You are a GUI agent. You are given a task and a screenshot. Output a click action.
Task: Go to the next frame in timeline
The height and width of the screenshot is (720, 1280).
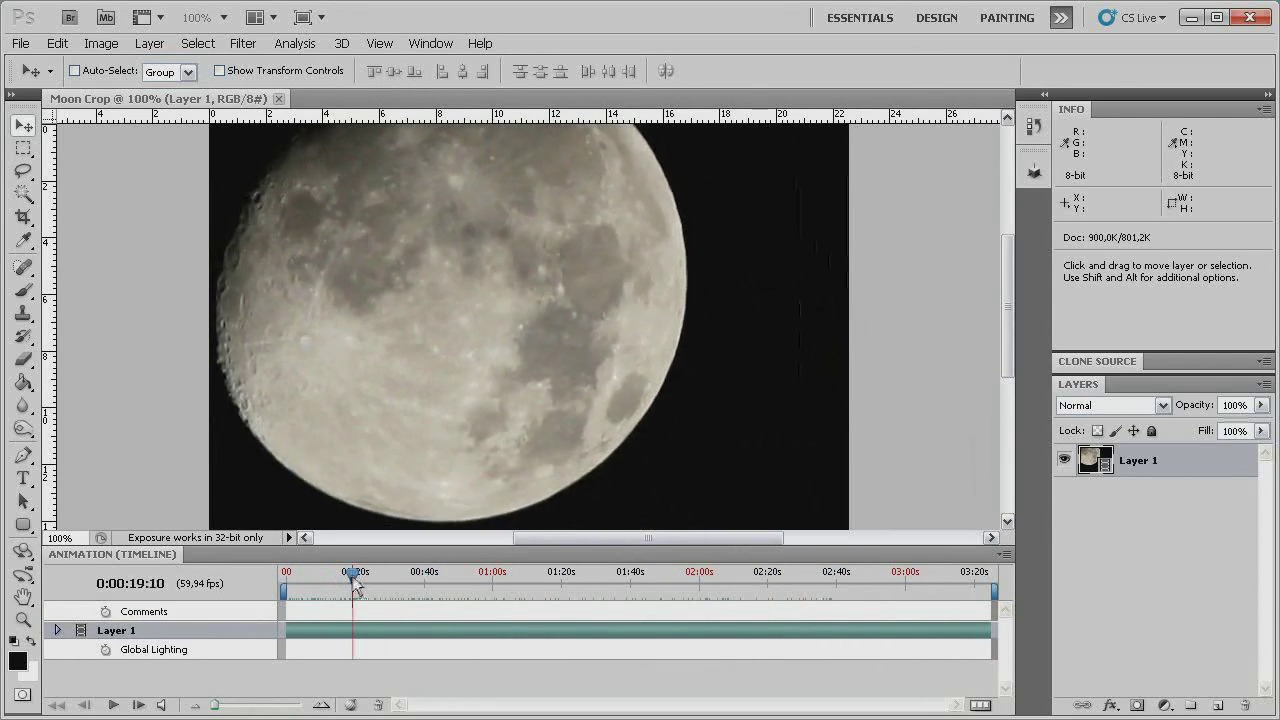[x=138, y=705]
